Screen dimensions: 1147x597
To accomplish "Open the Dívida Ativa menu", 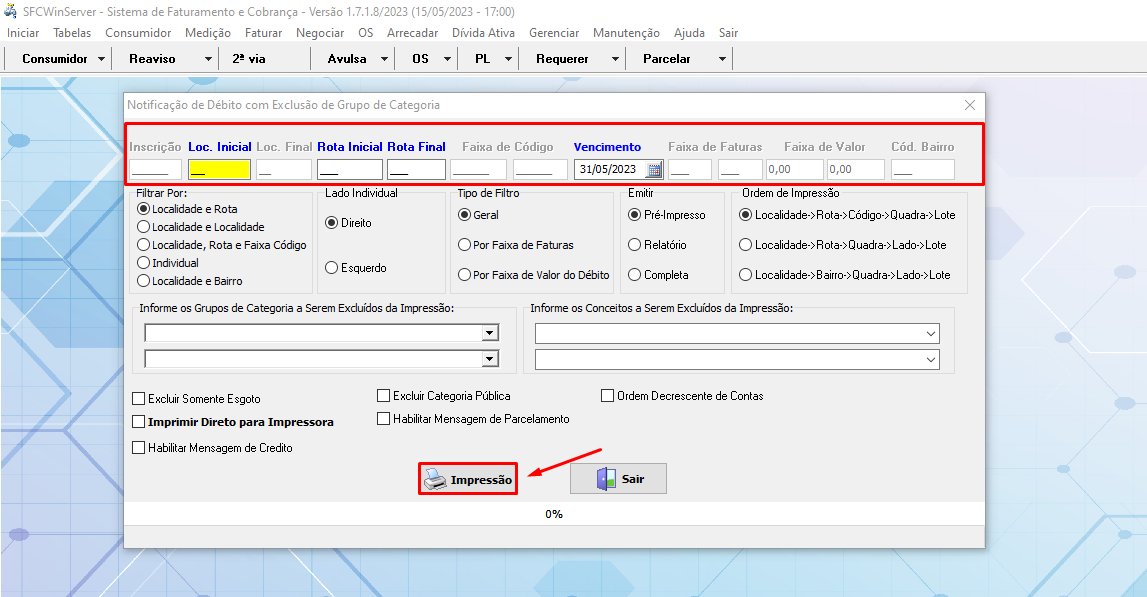I will point(484,33).
